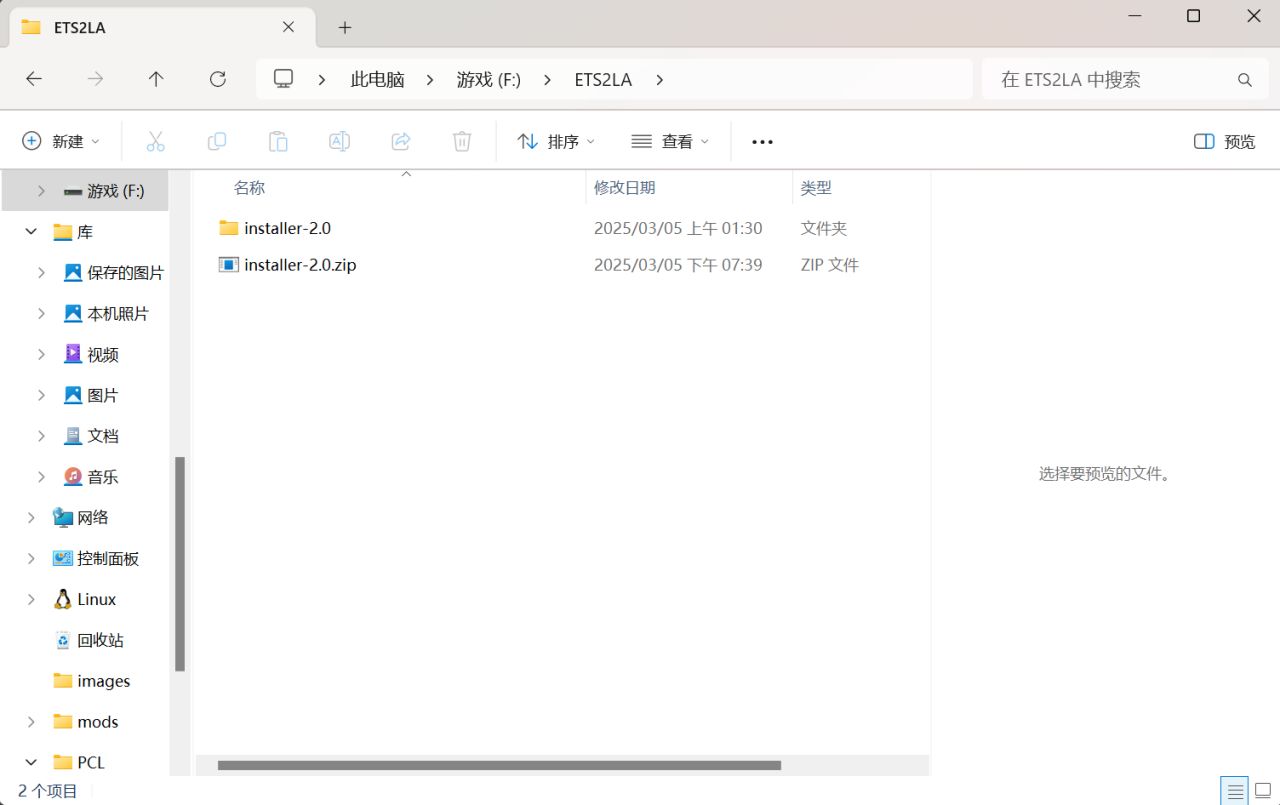Click 游戏 (F:) in the address bar
This screenshot has height=805, width=1280.
[x=489, y=80]
